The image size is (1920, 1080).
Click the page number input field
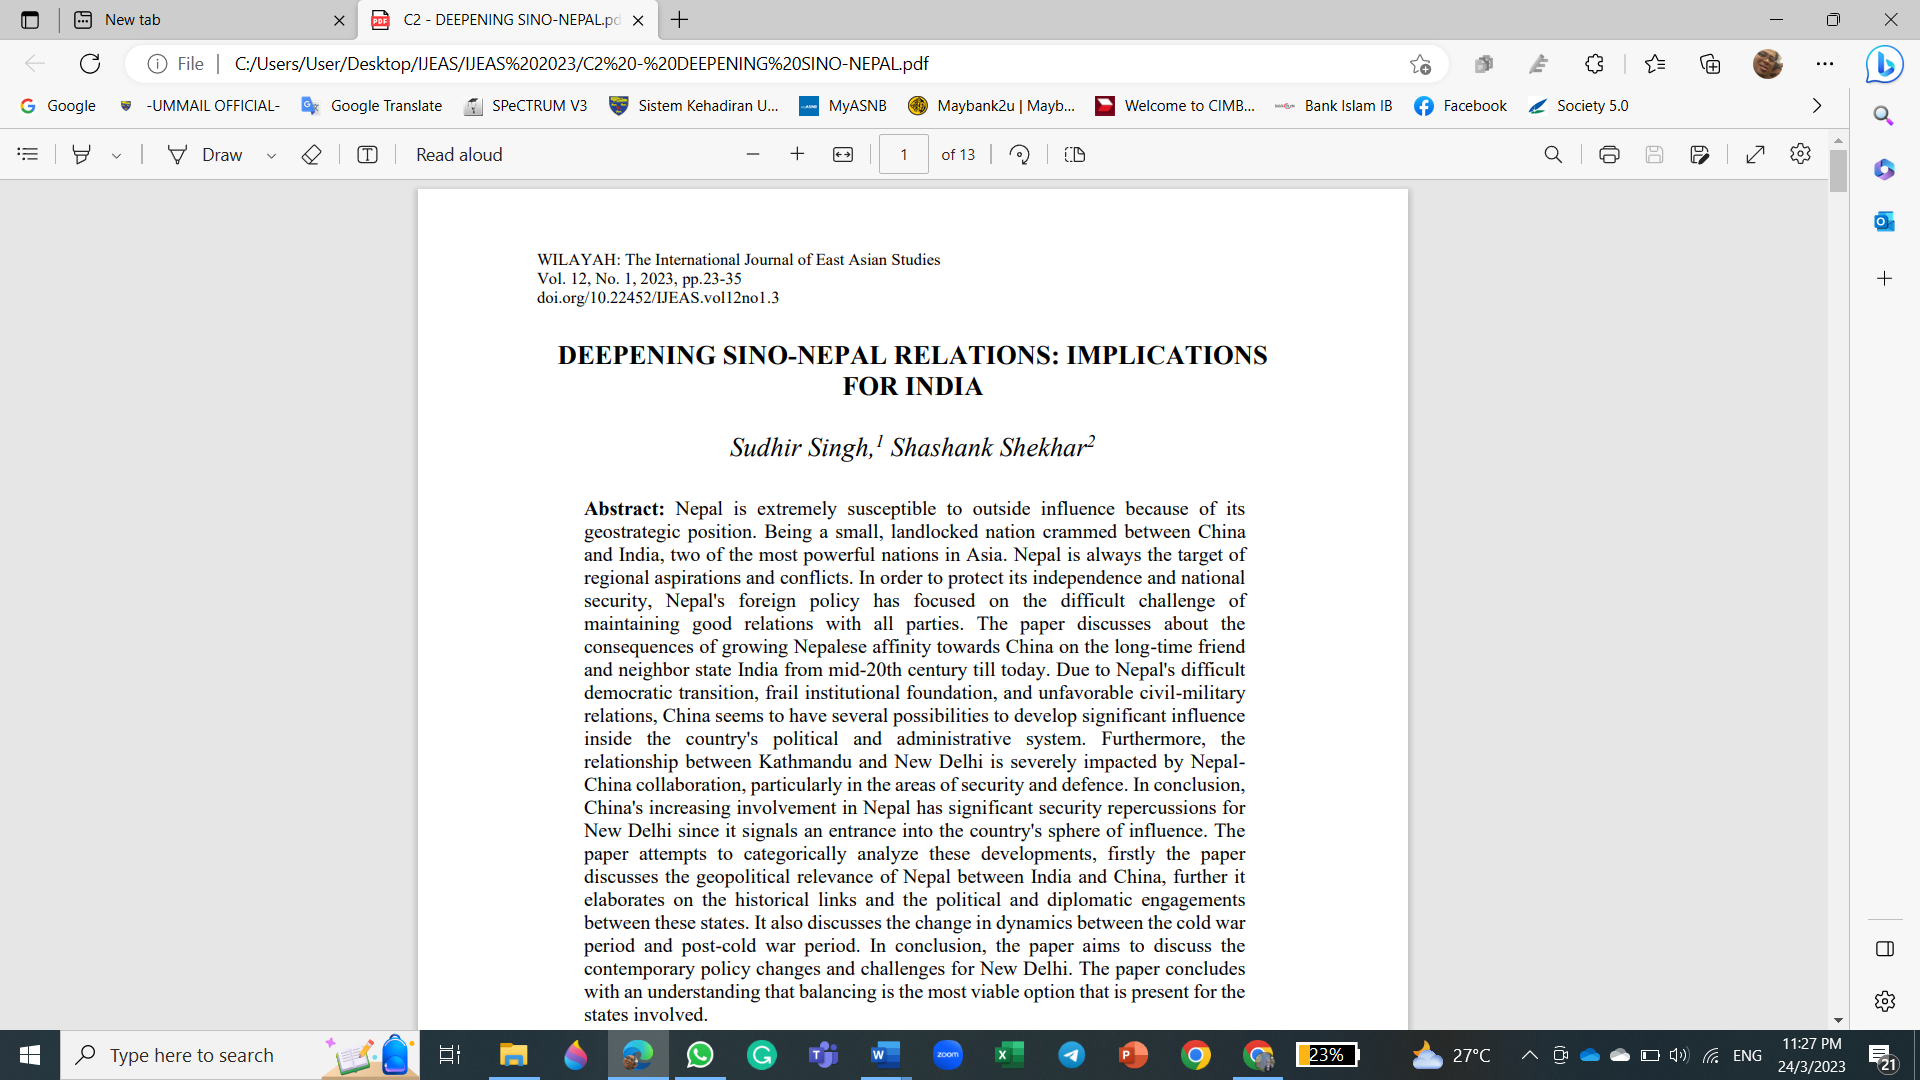click(x=904, y=154)
